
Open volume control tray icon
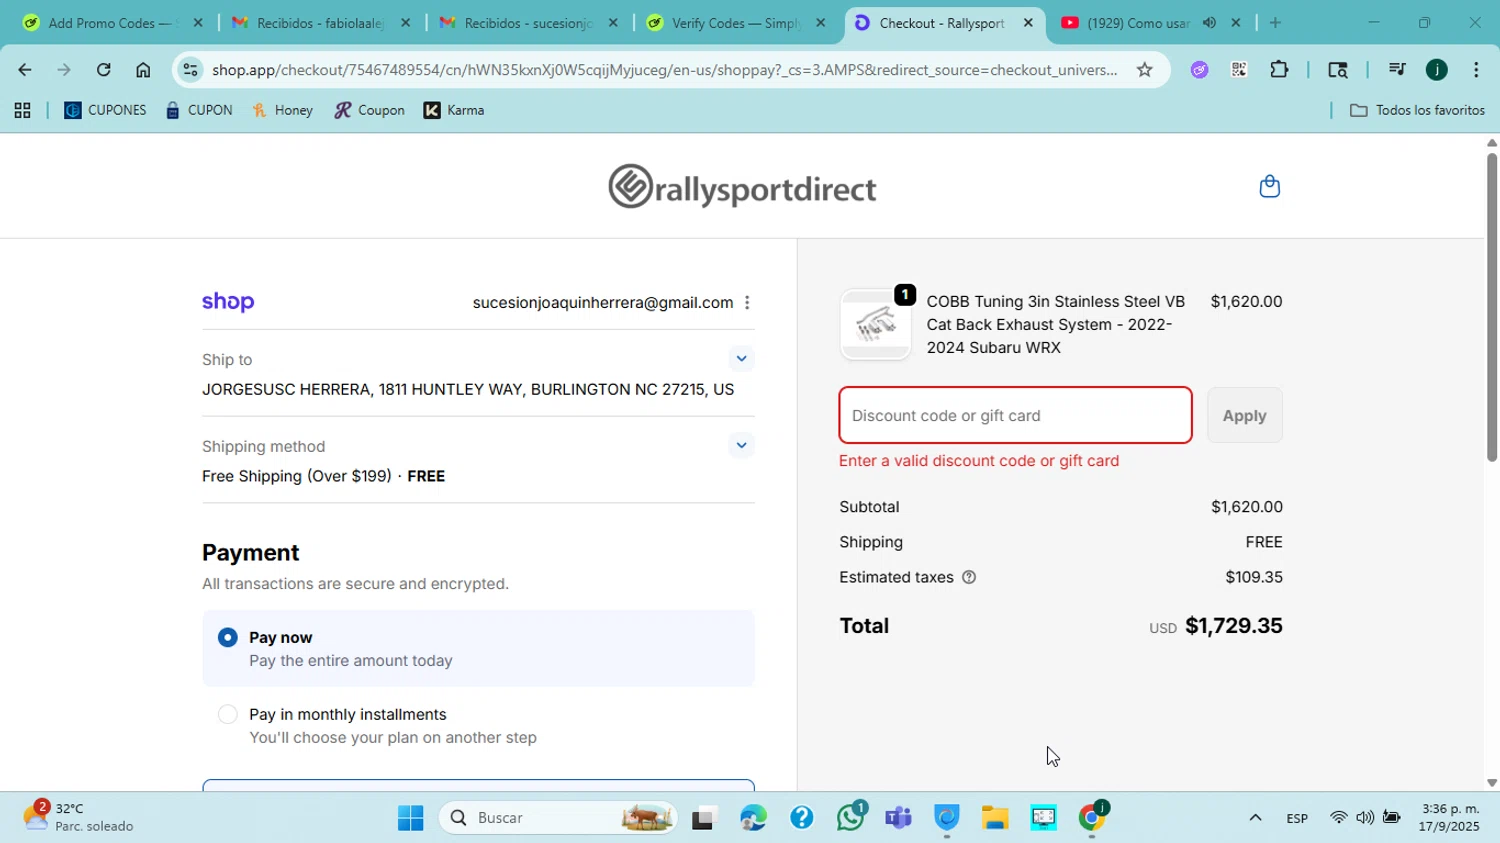(x=1364, y=818)
